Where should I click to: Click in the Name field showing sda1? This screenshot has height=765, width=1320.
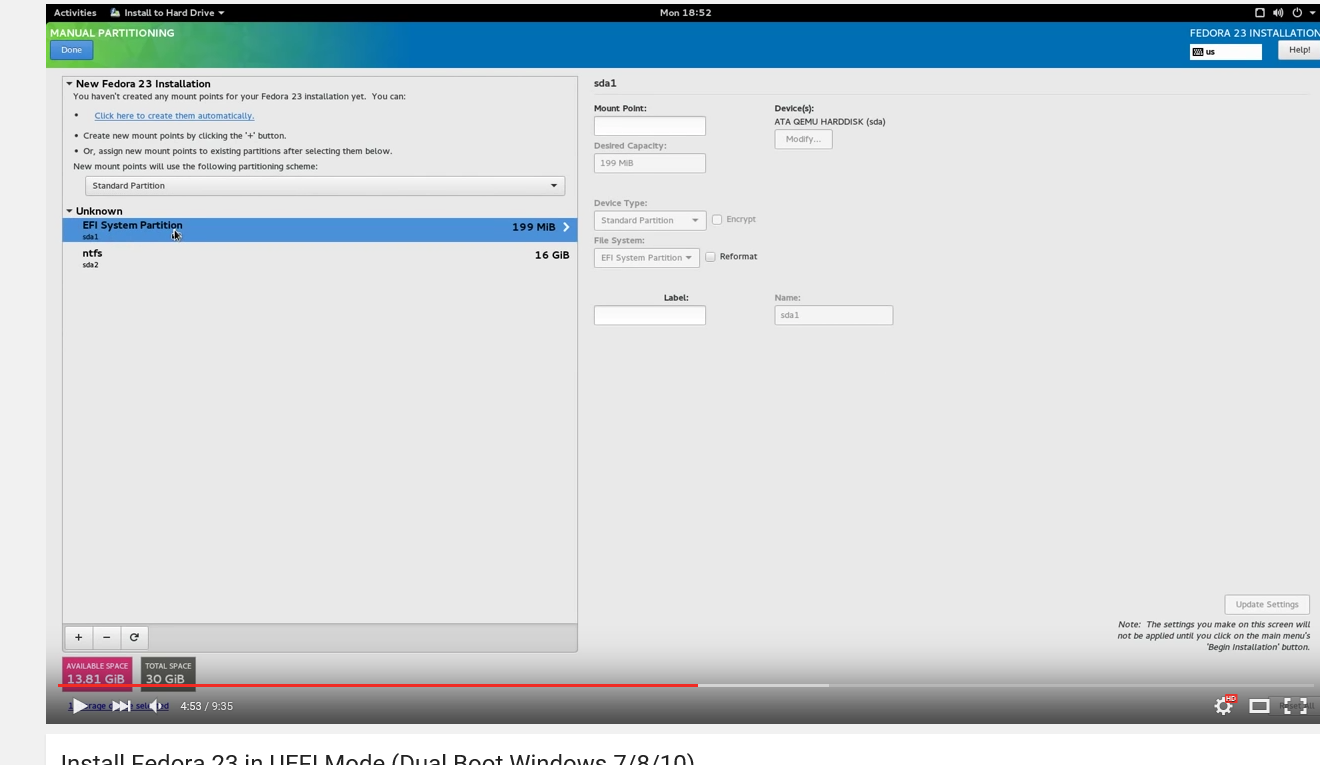(x=834, y=315)
